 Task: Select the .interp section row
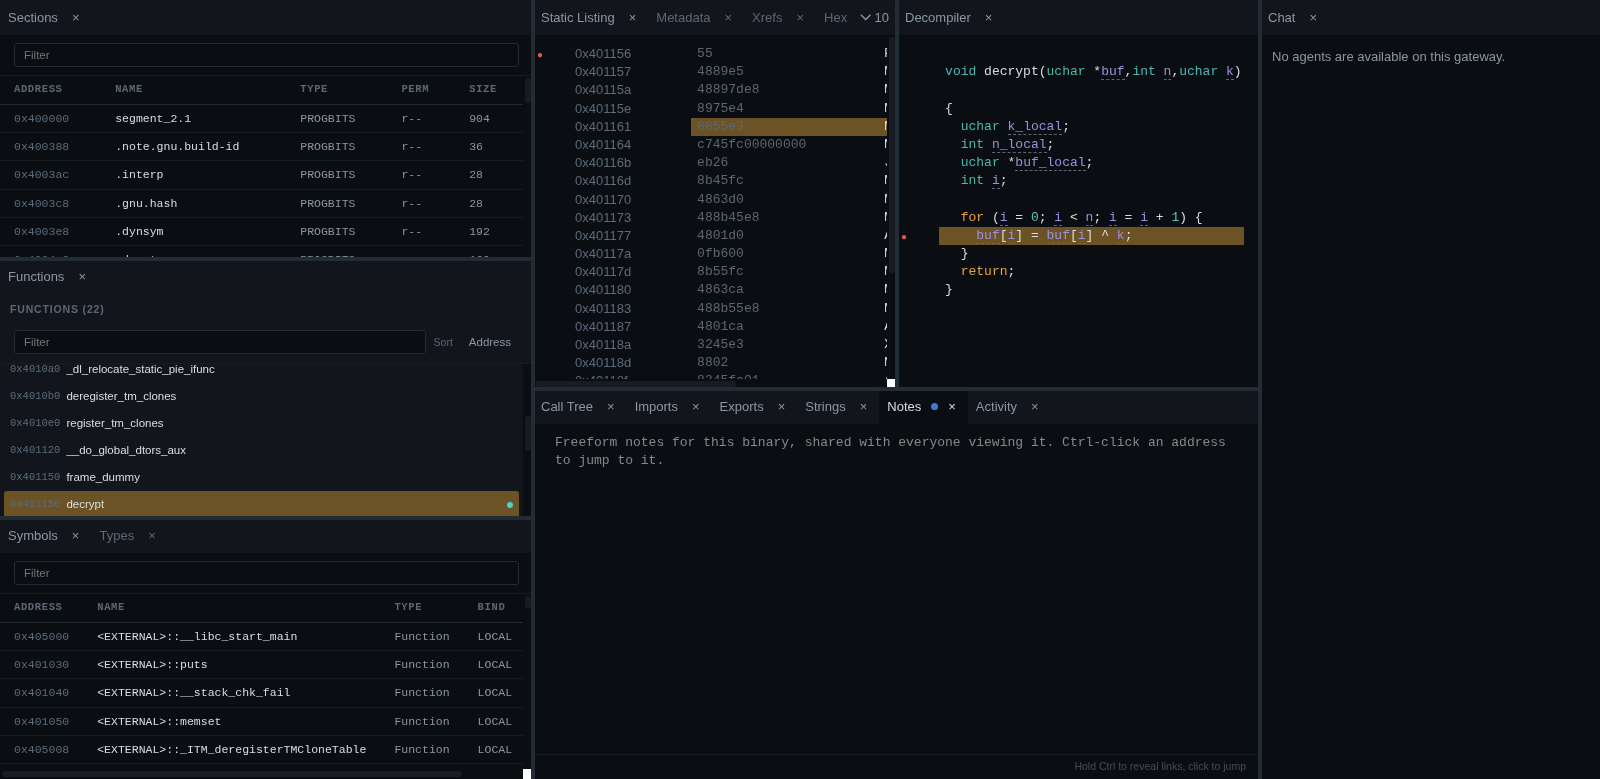tap(261, 175)
